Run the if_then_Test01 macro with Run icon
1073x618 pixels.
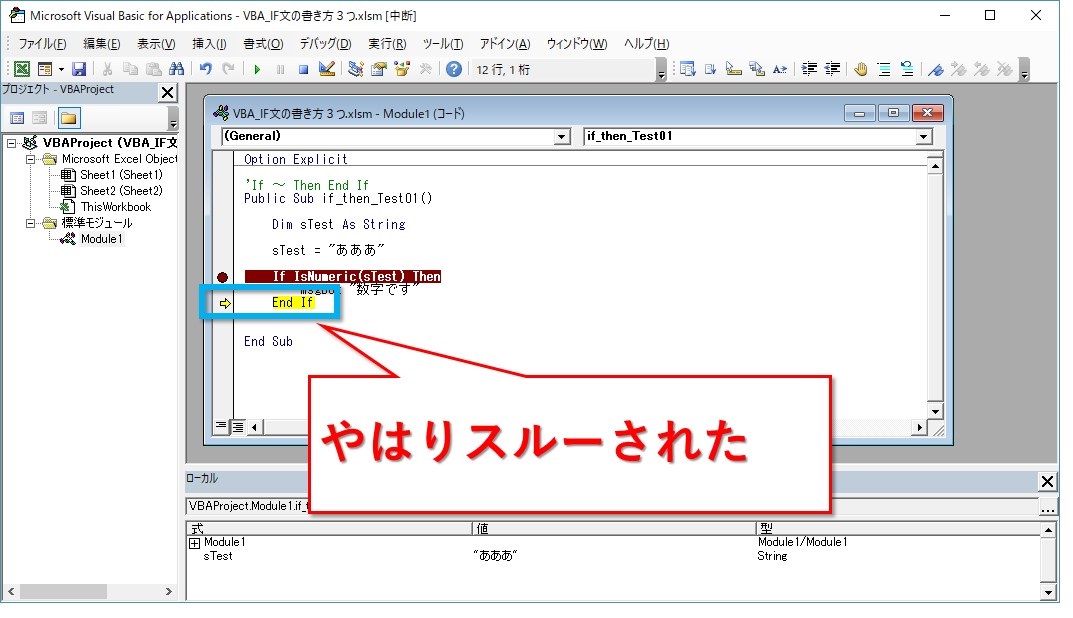coord(258,68)
